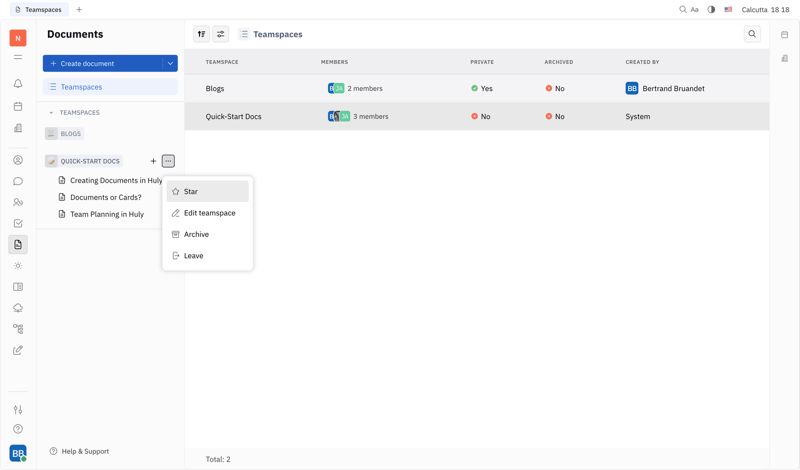Open the building icon in right panel

785,59
